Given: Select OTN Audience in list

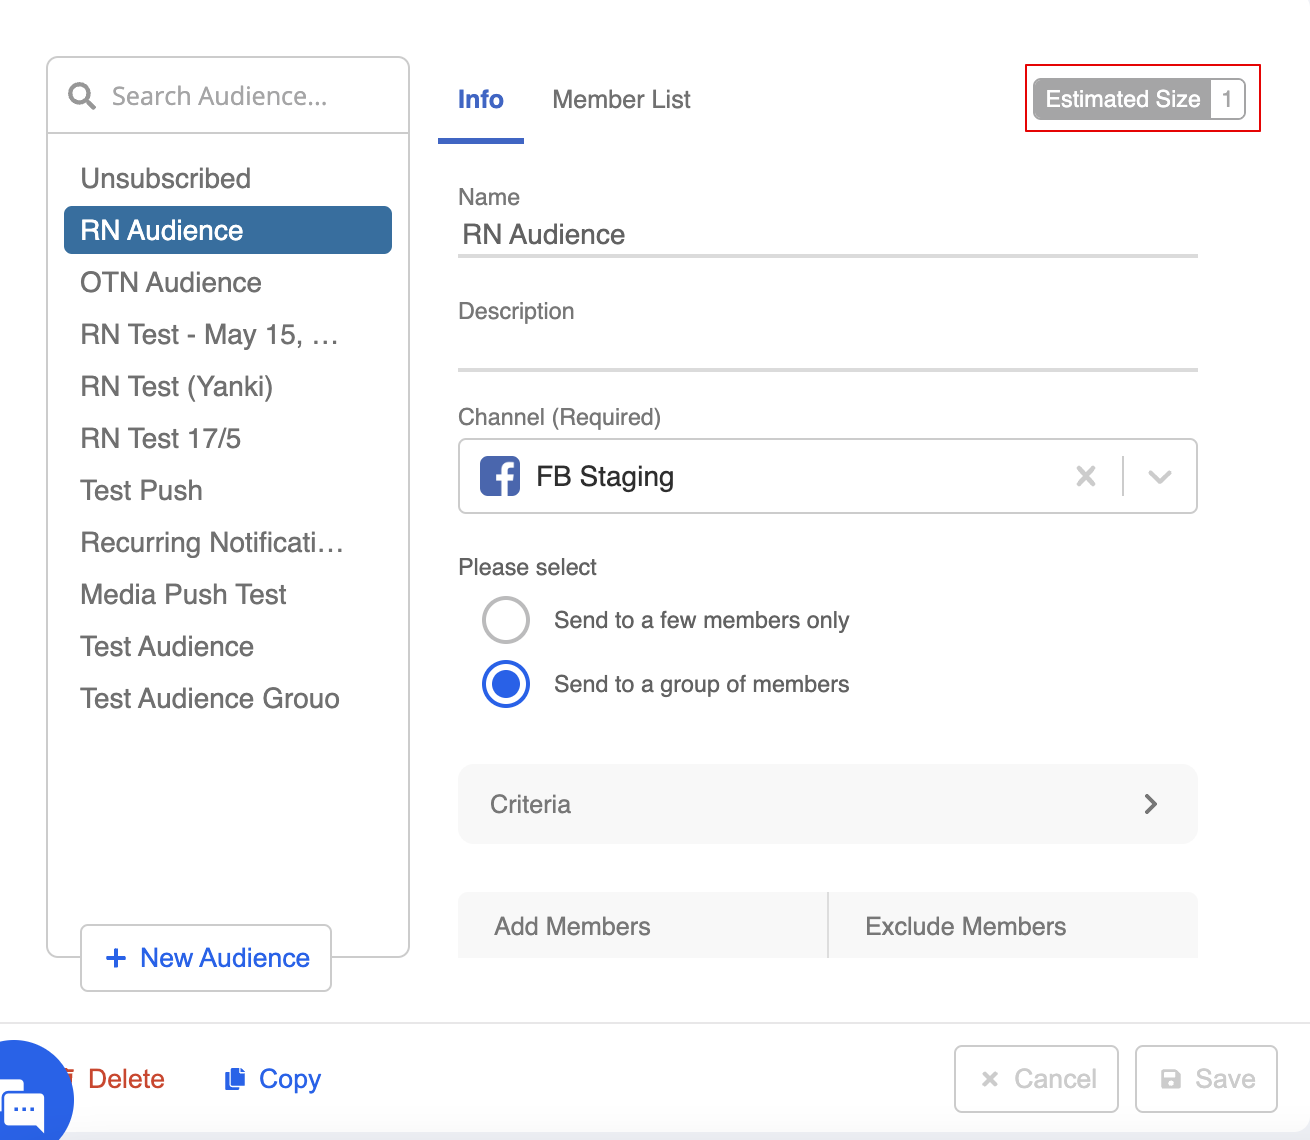Looking at the screenshot, I should (228, 282).
